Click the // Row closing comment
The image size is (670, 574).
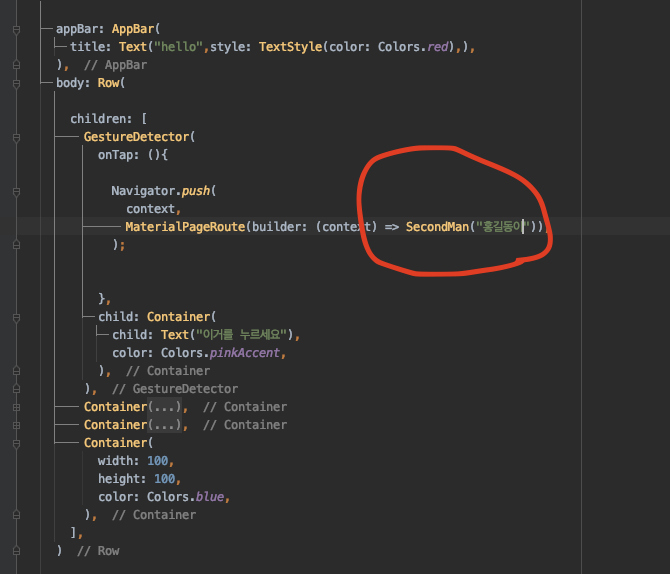point(98,551)
